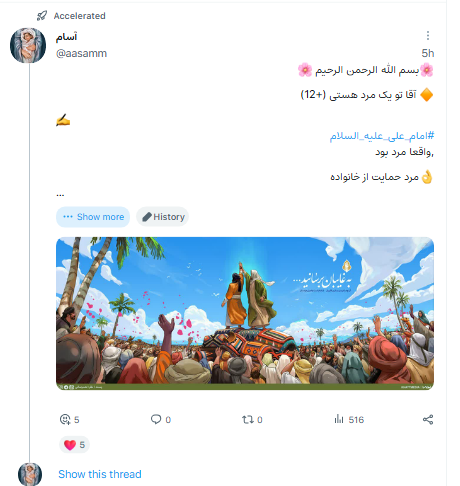This screenshot has width=460, height=486.
Task: Open the attached illustration image
Action: (245, 313)
